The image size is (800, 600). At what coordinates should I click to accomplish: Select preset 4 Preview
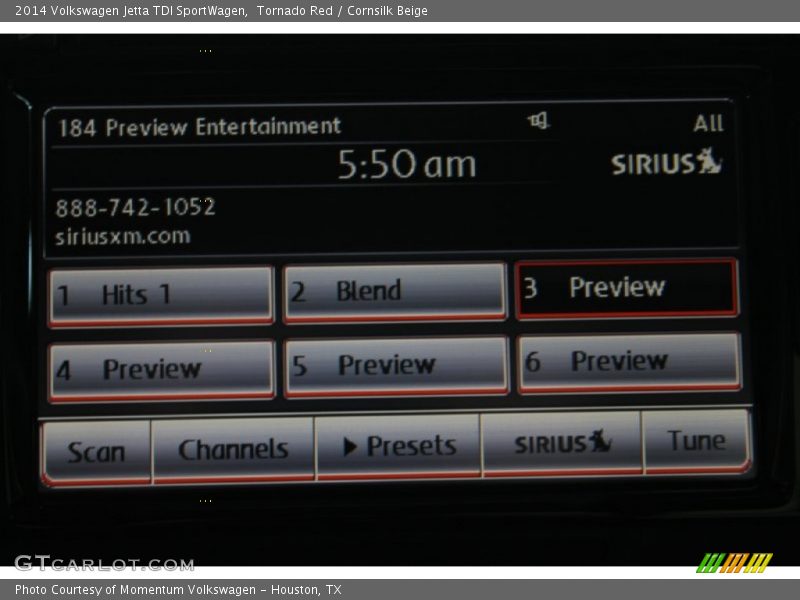pos(162,371)
